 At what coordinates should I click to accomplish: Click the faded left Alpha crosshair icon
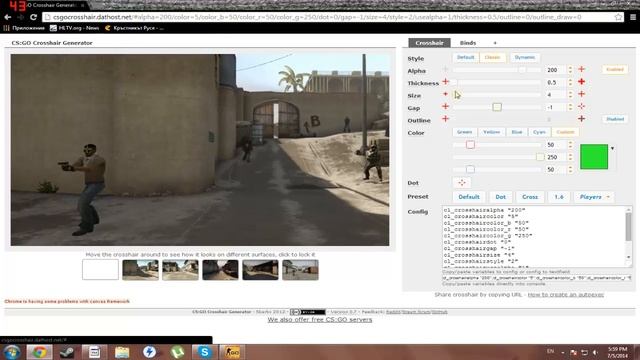click(x=446, y=69)
